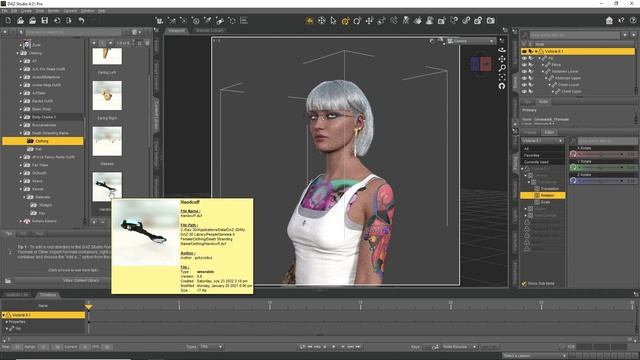Click the question-mark Help icon

click(x=633, y=20)
